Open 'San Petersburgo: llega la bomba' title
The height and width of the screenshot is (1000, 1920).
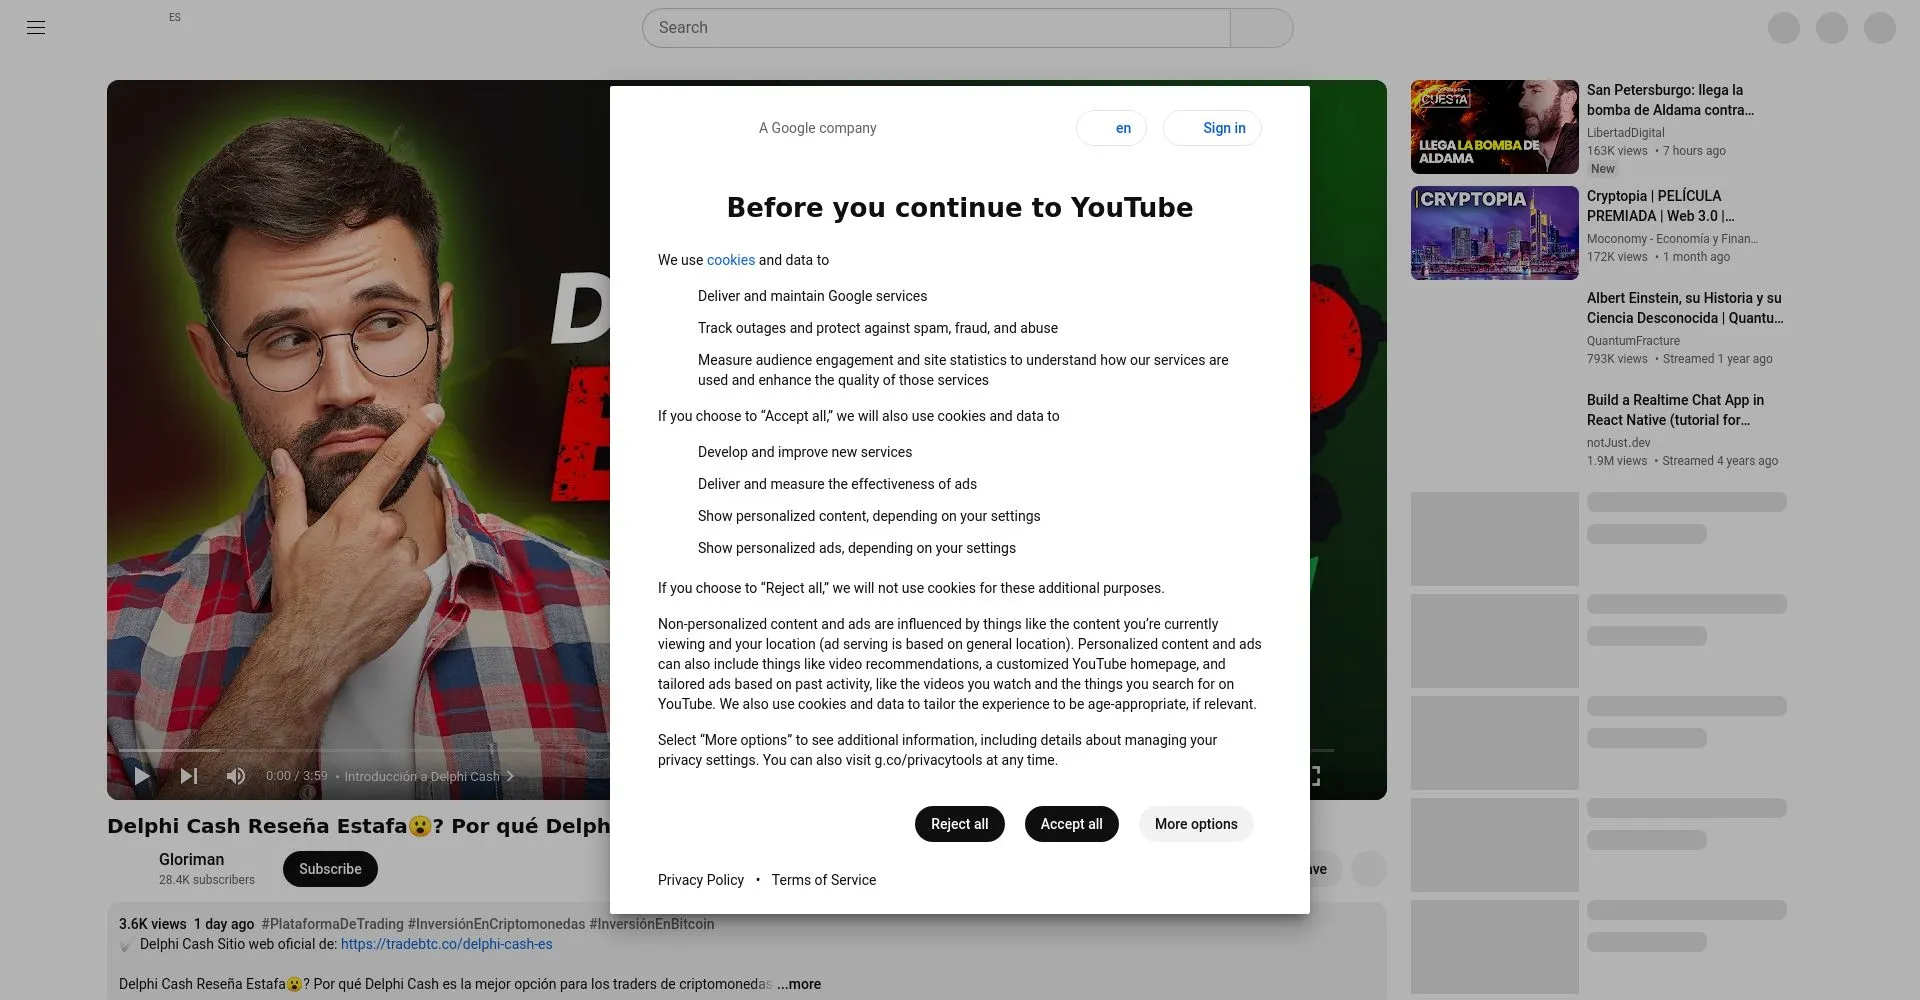tap(1670, 100)
